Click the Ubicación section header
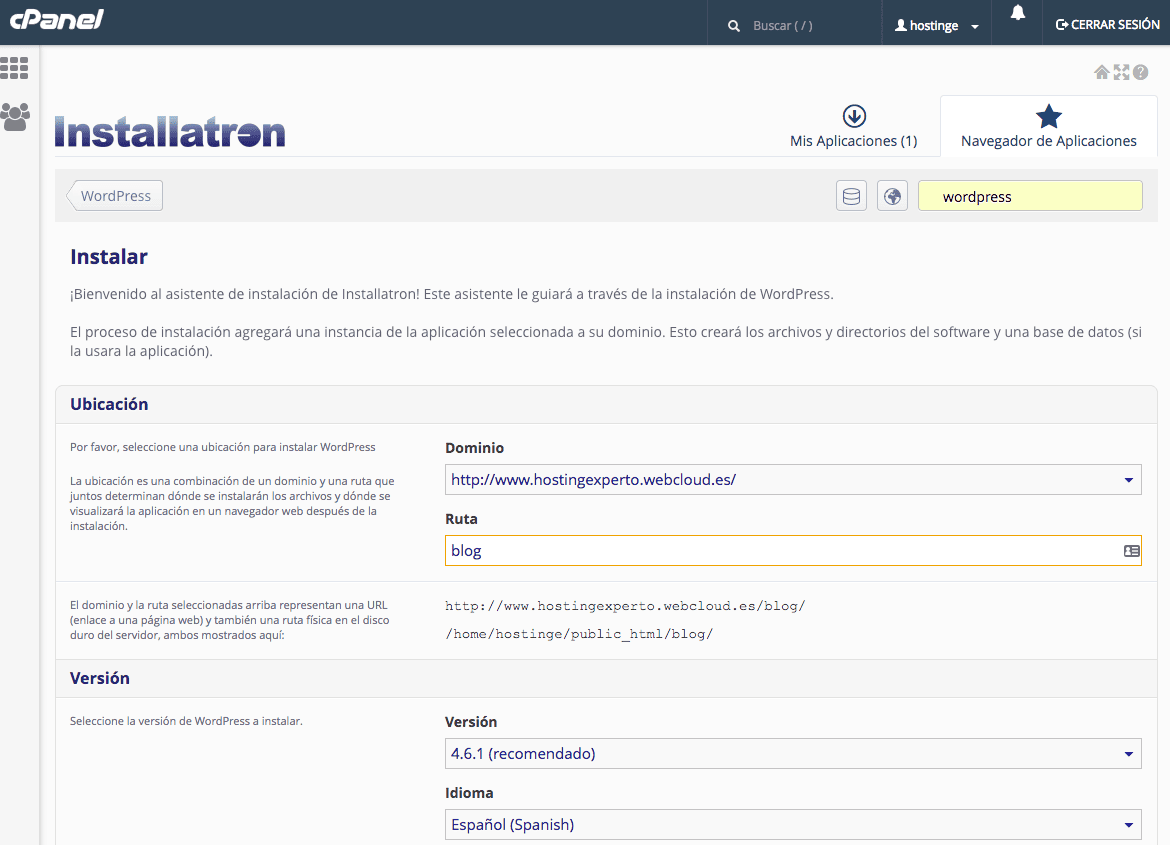Viewport: 1170px width, 845px height. 109,404
